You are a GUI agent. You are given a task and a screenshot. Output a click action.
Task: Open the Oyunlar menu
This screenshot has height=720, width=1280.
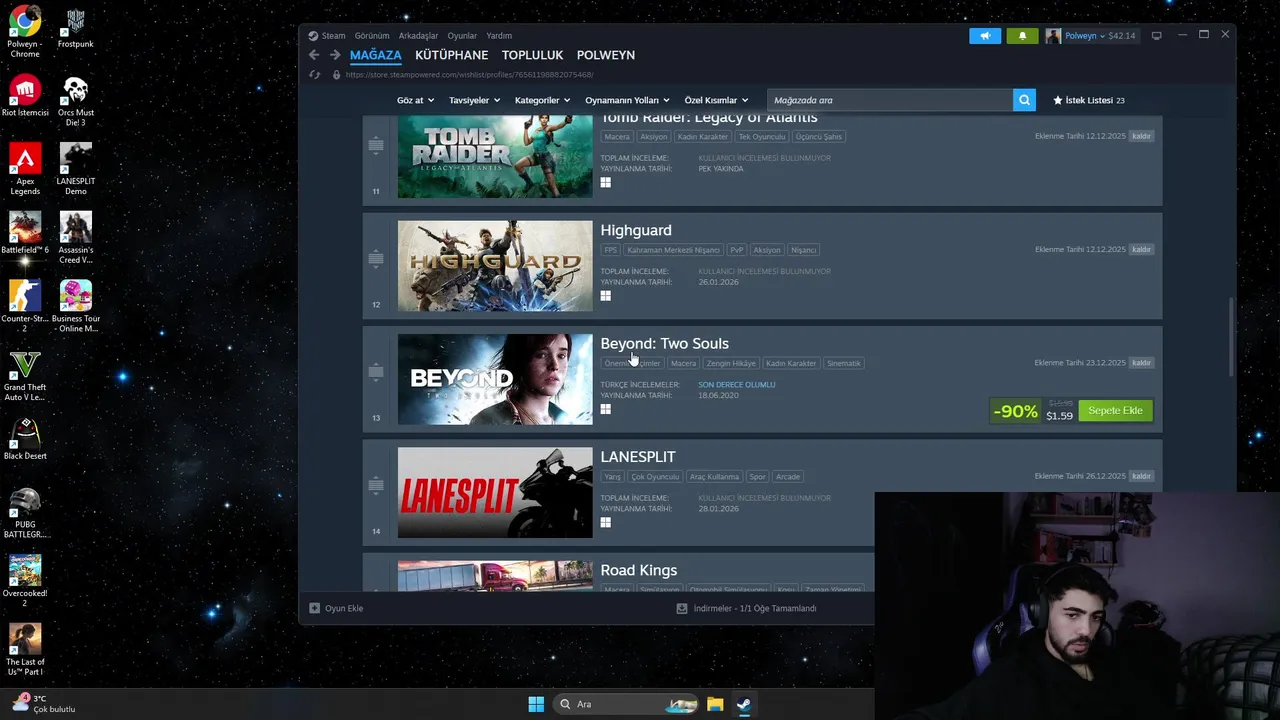pyautogui.click(x=462, y=36)
